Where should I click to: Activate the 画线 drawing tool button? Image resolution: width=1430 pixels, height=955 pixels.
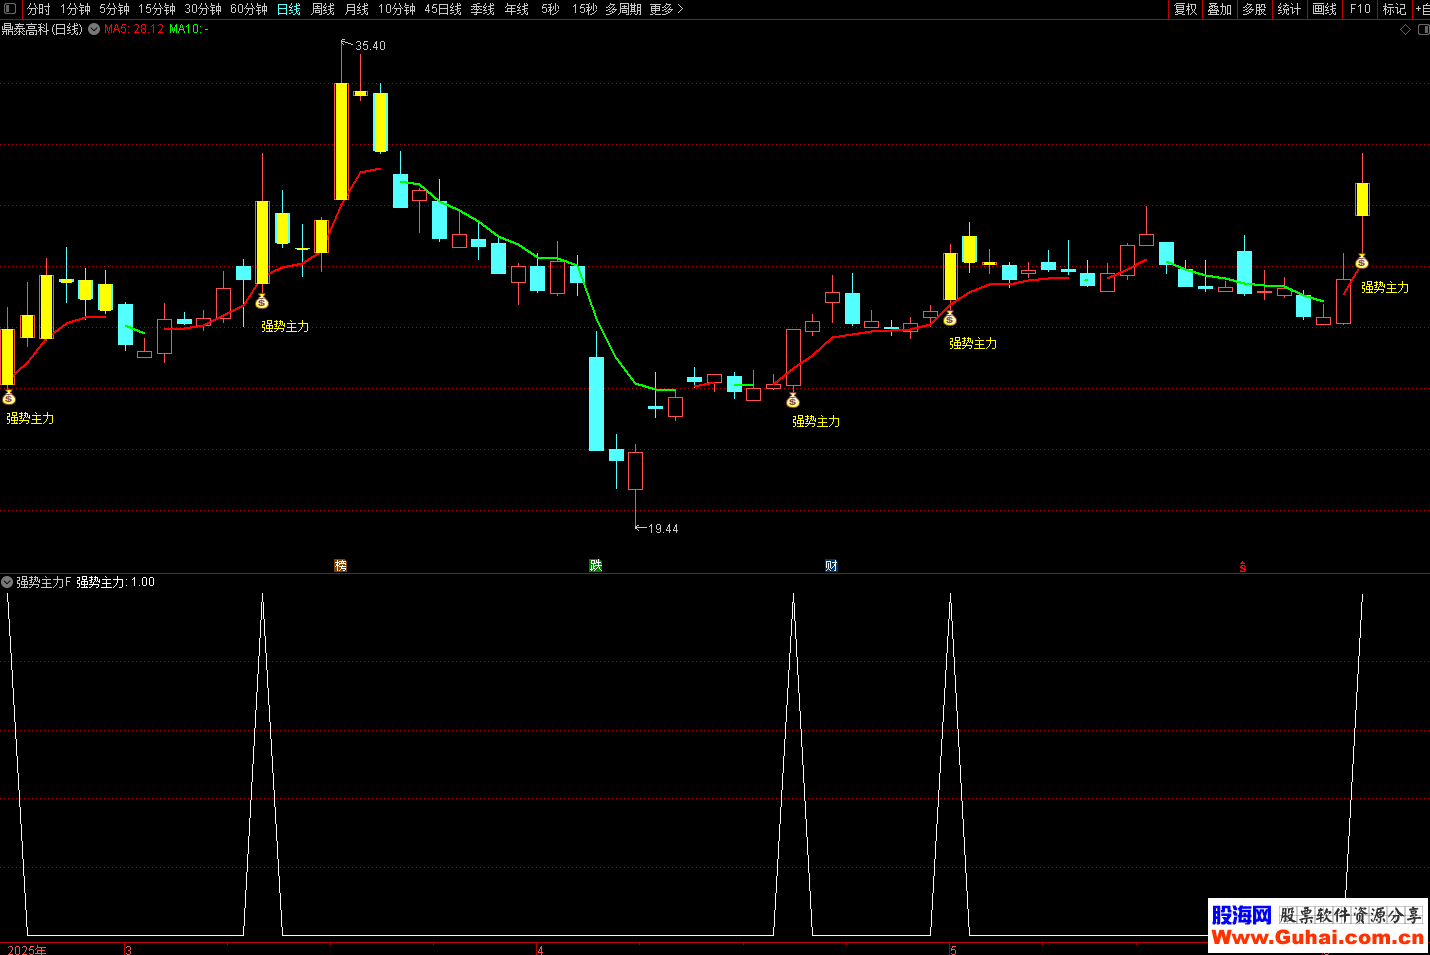(1325, 9)
